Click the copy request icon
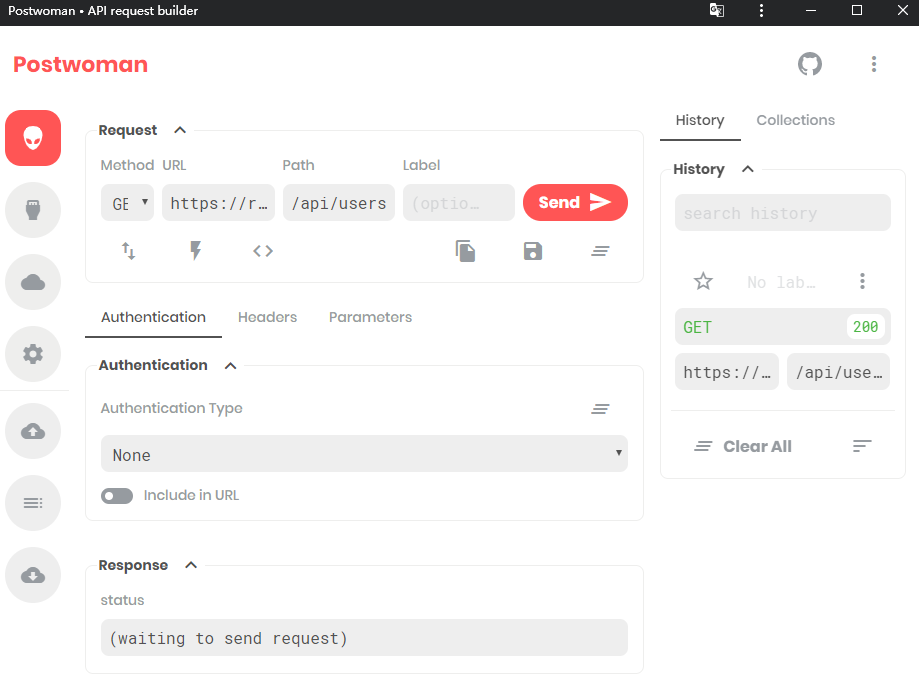Screen dimensions: 919x687 point(465,251)
